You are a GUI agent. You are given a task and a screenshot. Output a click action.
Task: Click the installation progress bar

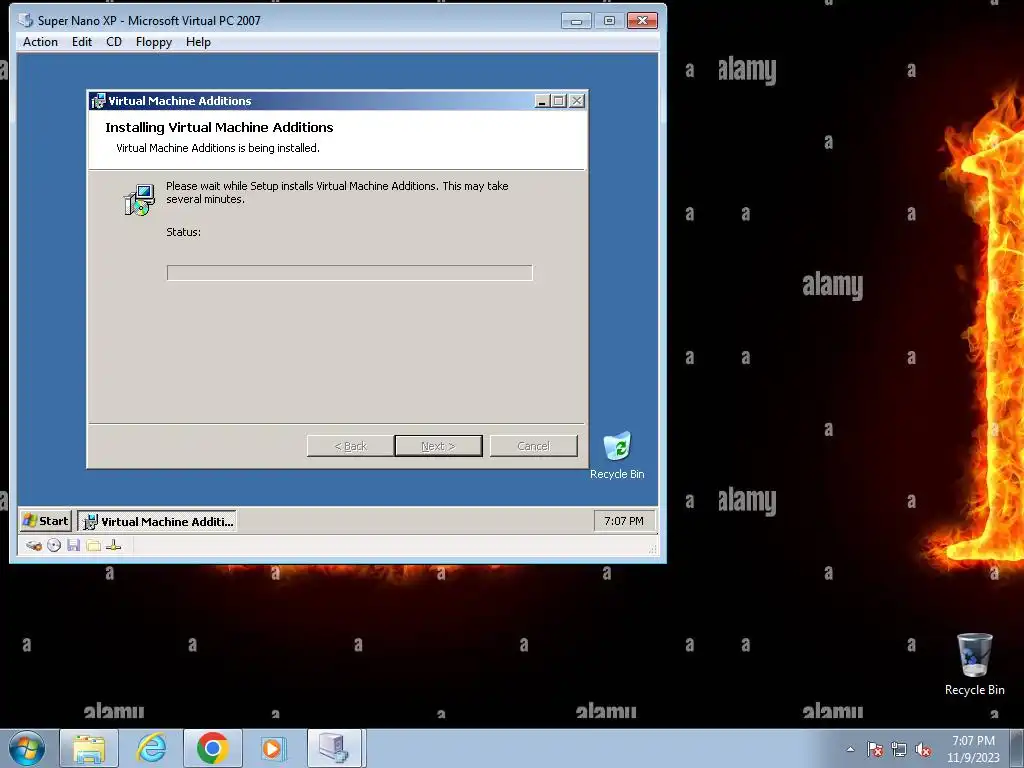pyautogui.click(x=349, y=272)
